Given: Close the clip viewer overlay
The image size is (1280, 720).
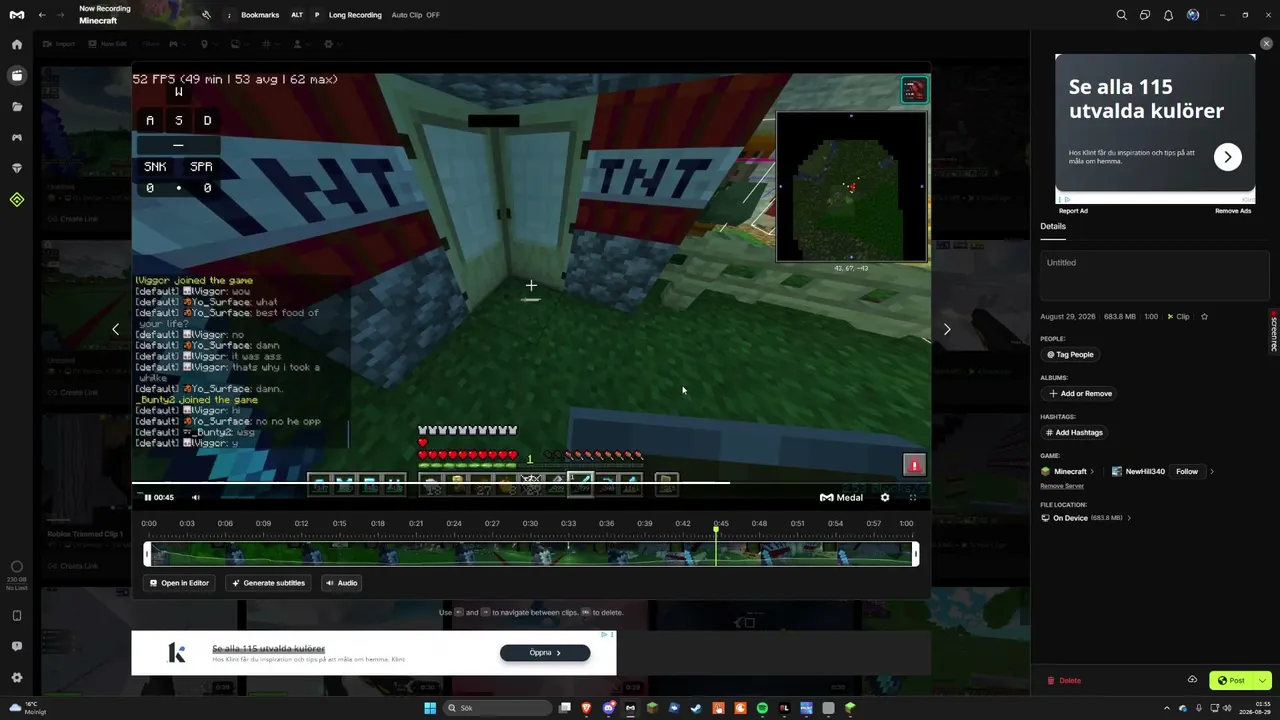Looking at the screenshot, I should point(1266,44).
